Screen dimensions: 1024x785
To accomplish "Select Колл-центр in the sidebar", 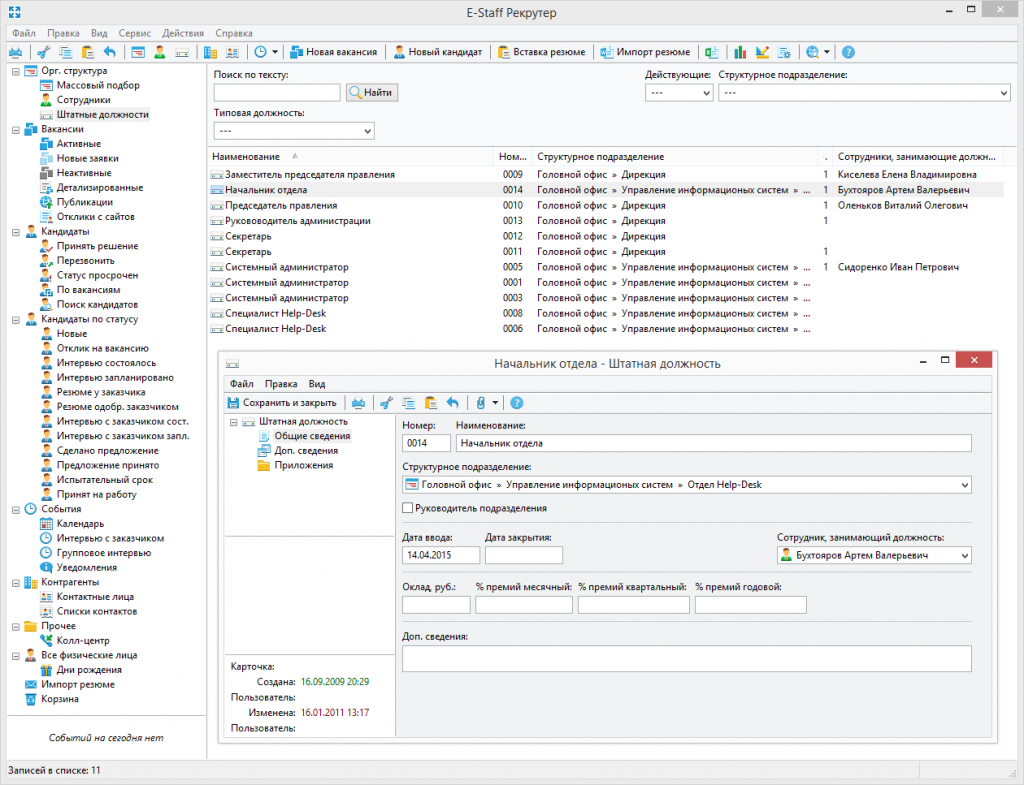I will pyautogui.click(x=83, y=641).
